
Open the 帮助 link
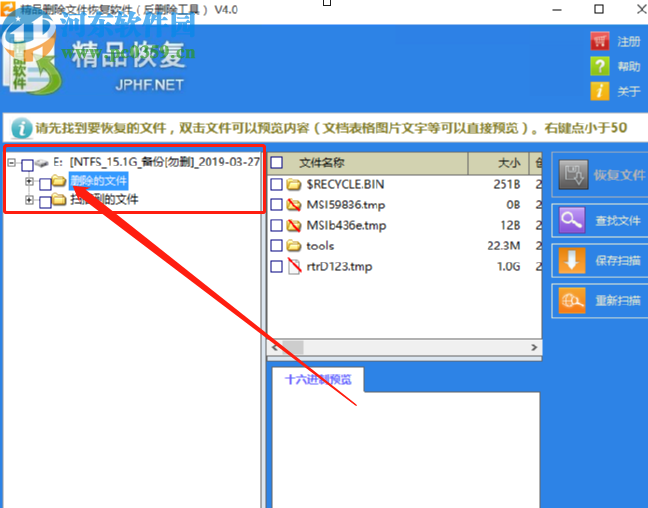[629, 67]
